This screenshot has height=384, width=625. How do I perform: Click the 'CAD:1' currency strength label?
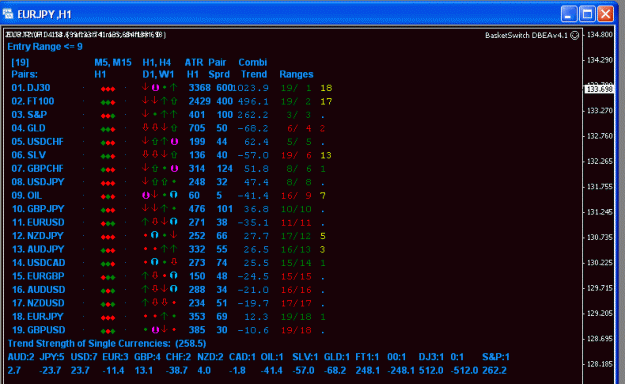(x=242, y=357)
